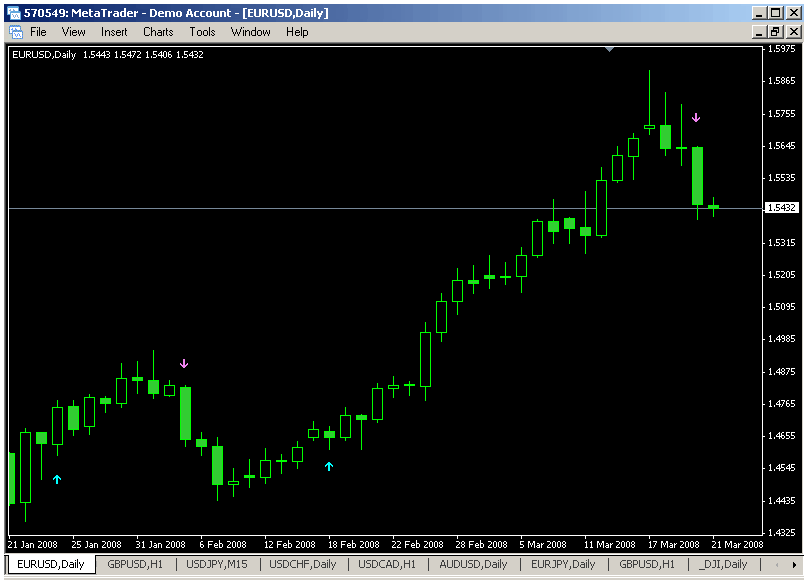Restore the inner chart window using menu bar button
Screen dimensions: 808x580
coord(774,32)
